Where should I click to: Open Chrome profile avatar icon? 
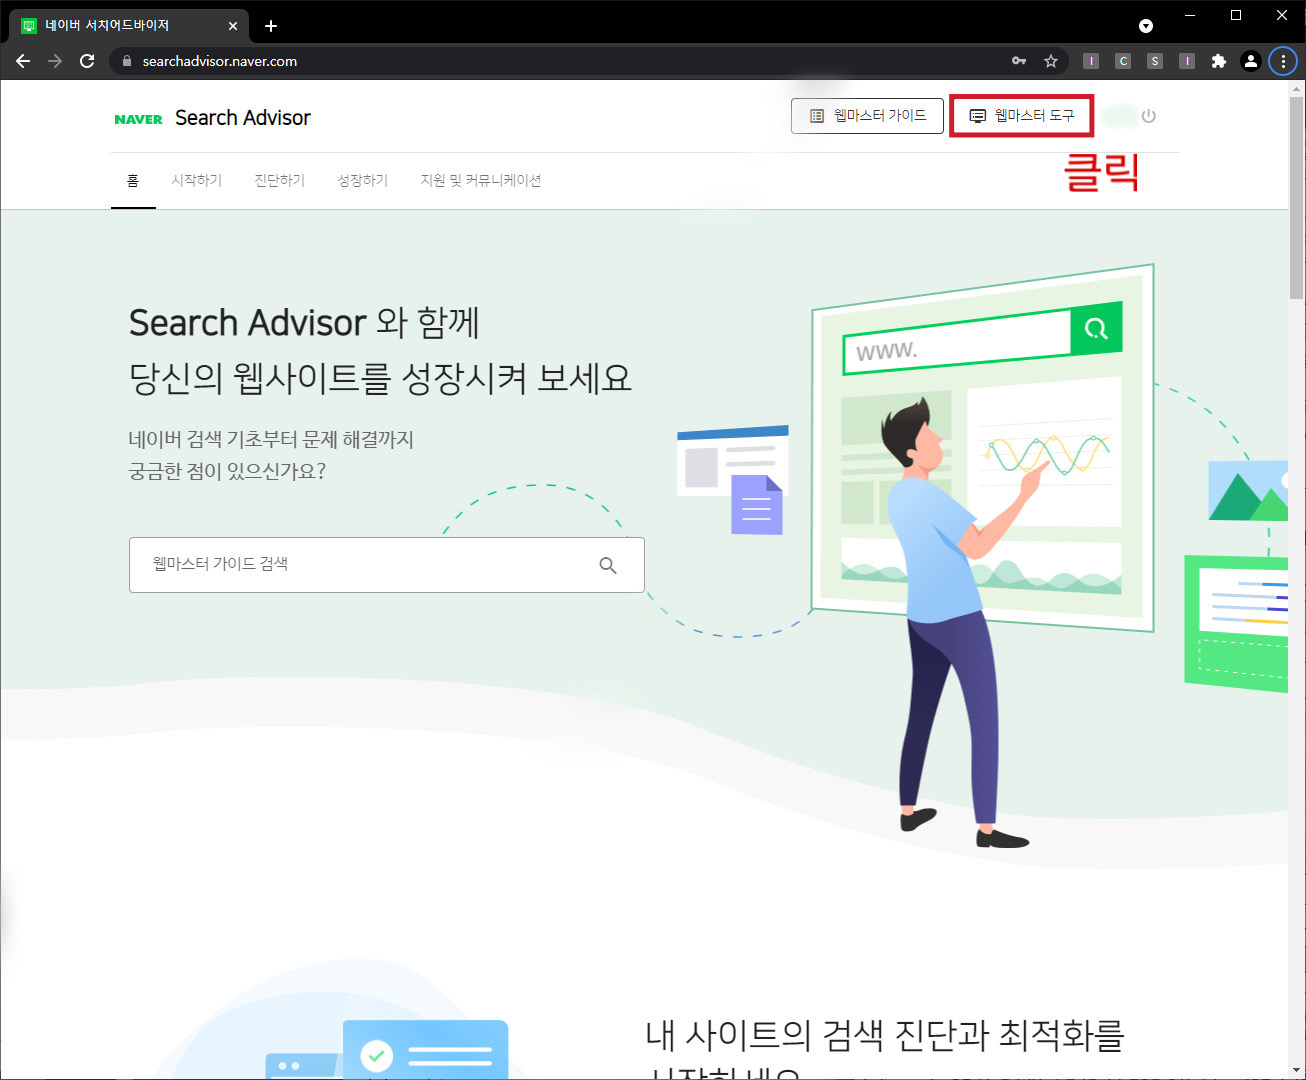click(1250, 61)
